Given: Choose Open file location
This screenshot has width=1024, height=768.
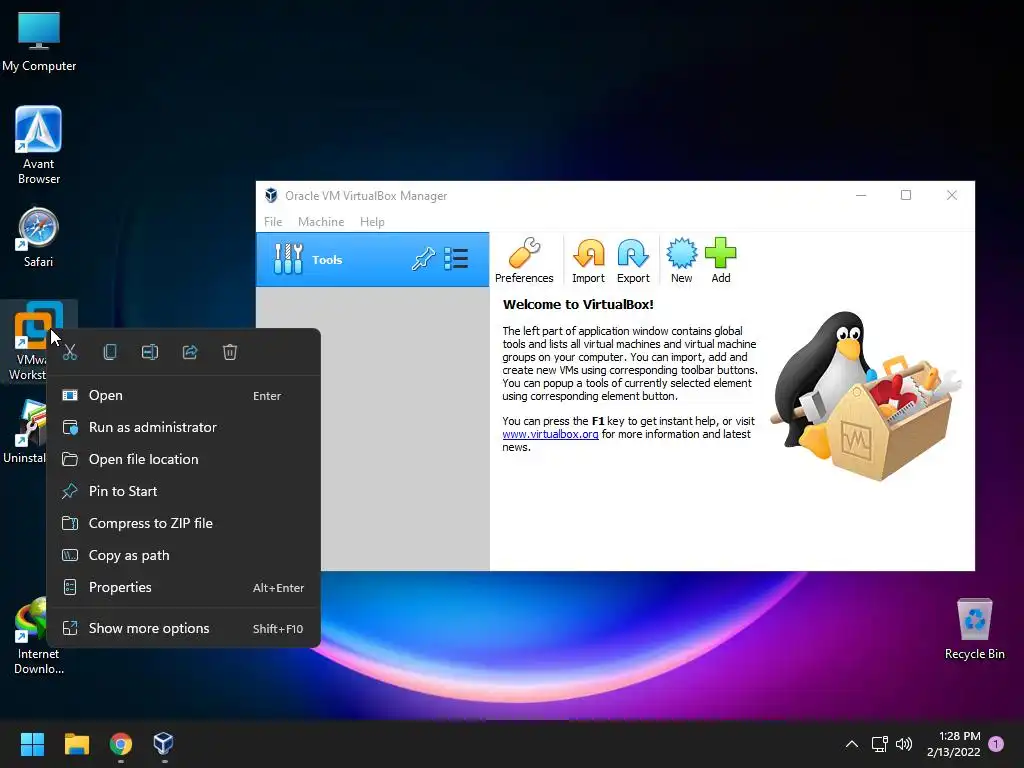Looking at the screenshot, I should pyautogui.click(x=184, y=459).
